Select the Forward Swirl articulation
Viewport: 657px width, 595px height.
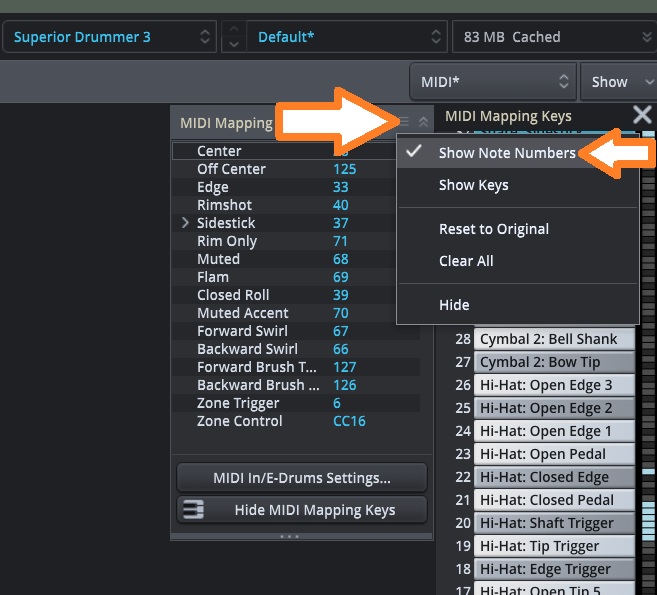click(296, 331)
